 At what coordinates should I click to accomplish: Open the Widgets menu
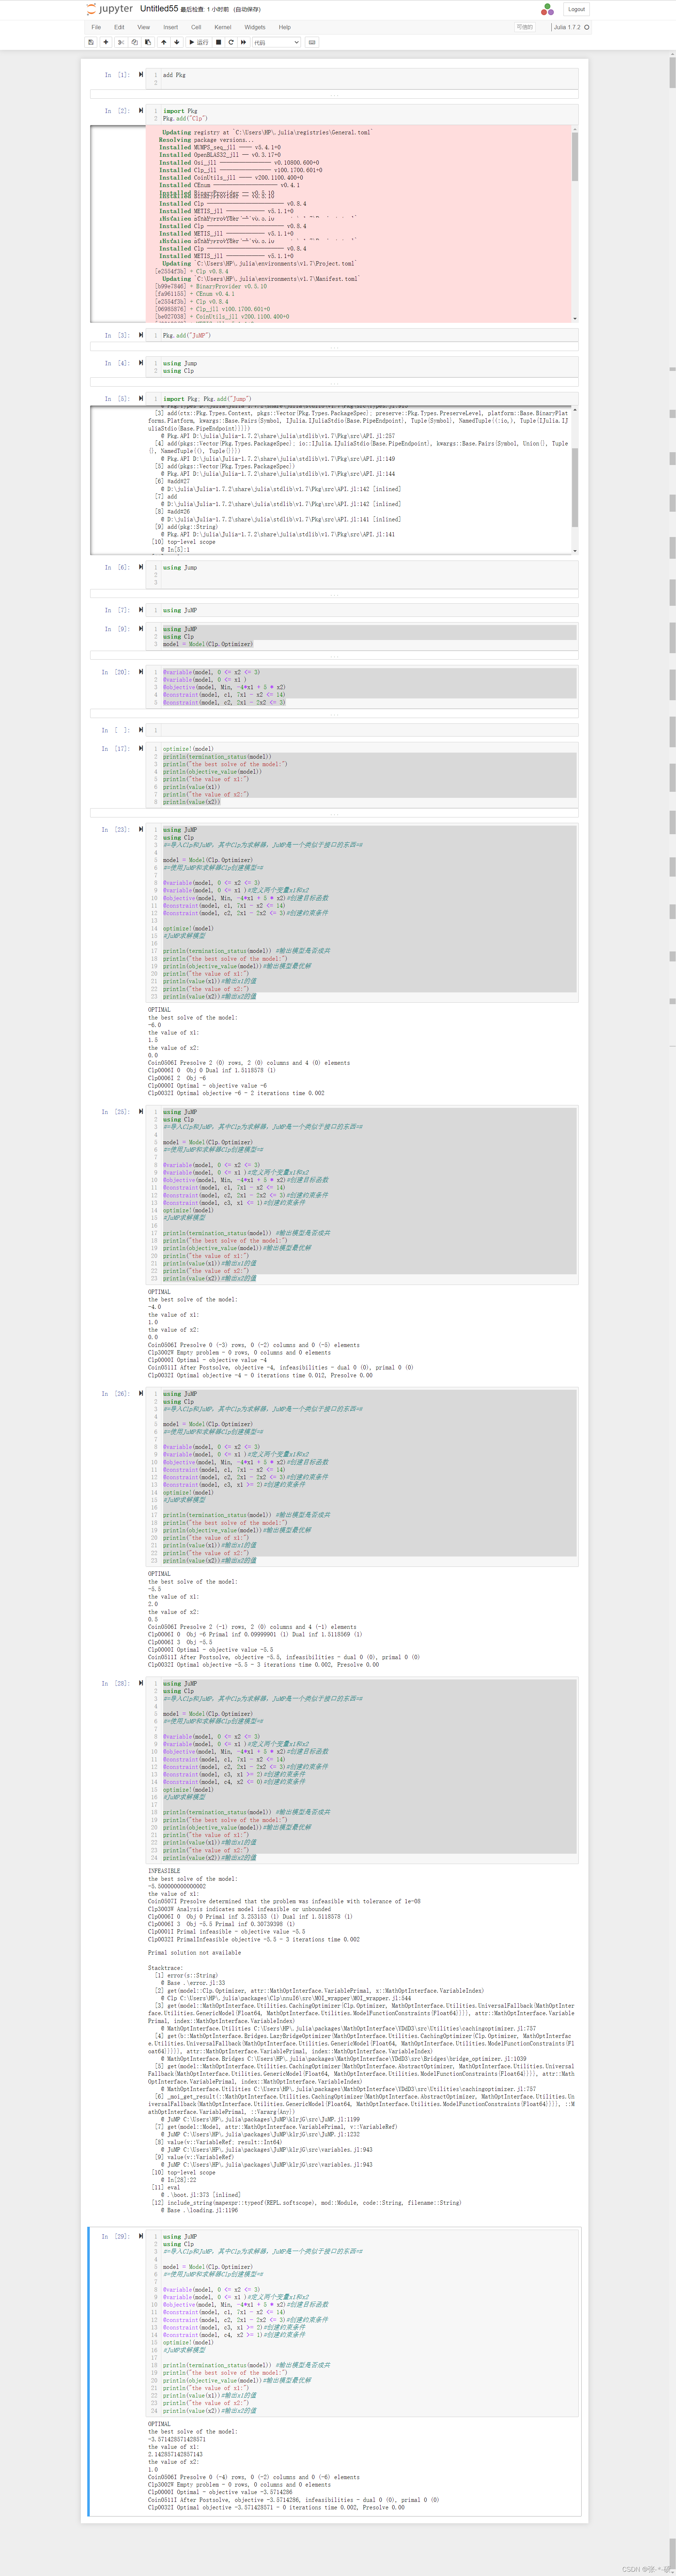click(255, 27)
